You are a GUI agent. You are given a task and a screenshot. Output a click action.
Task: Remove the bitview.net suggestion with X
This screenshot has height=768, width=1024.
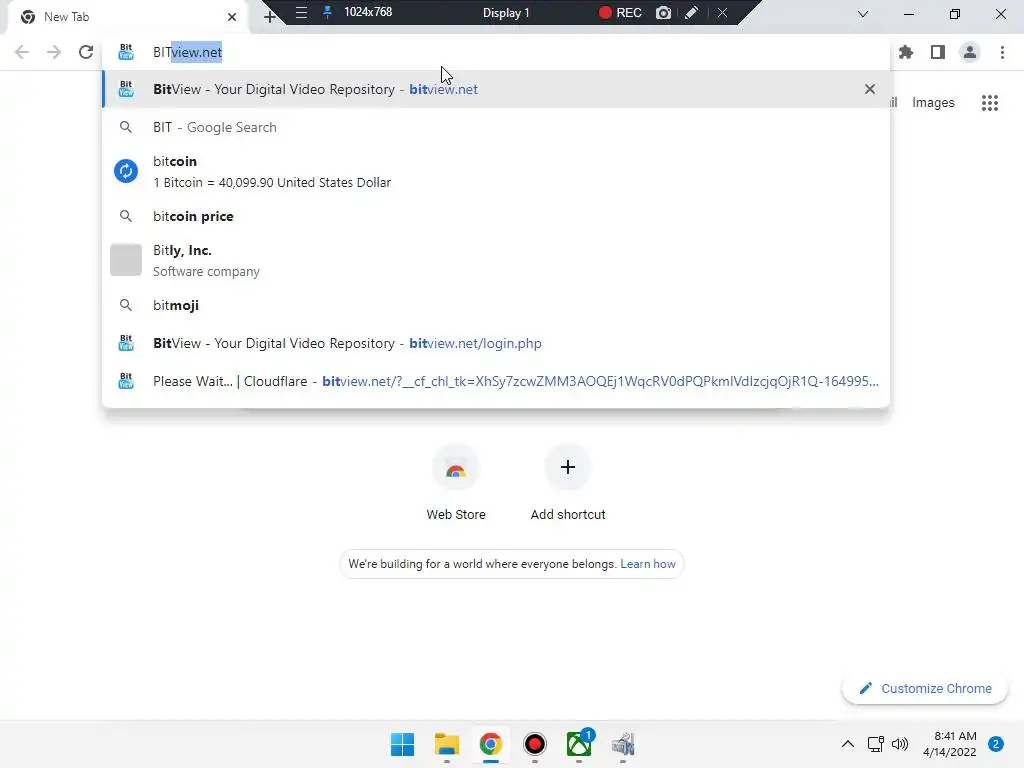(870, 89)
